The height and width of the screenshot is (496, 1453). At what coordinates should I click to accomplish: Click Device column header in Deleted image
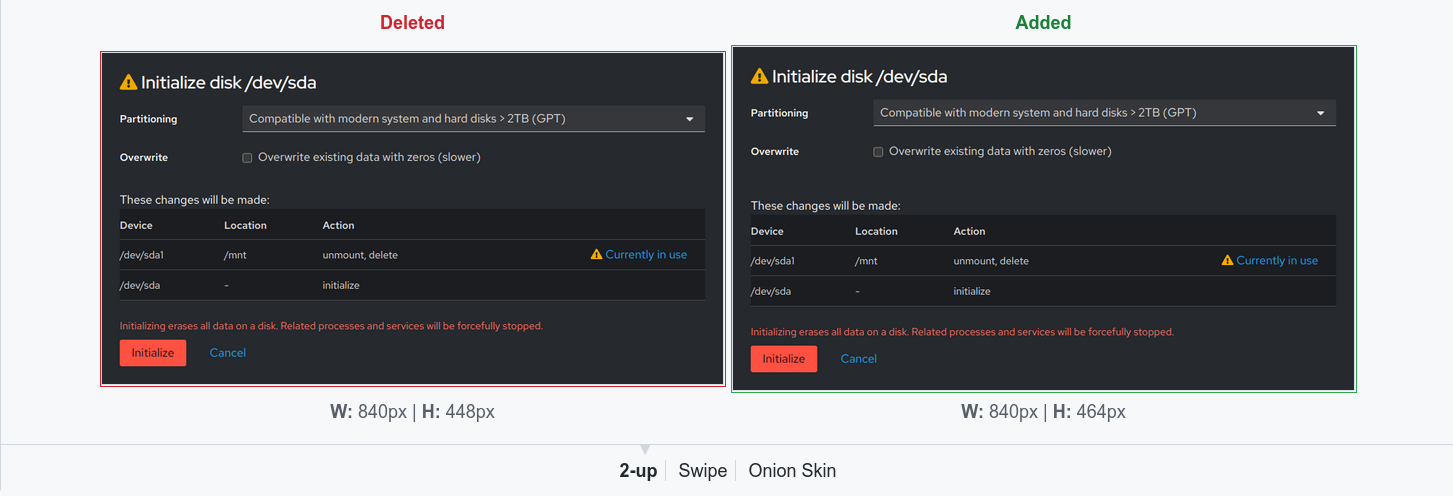coord(136,225)
